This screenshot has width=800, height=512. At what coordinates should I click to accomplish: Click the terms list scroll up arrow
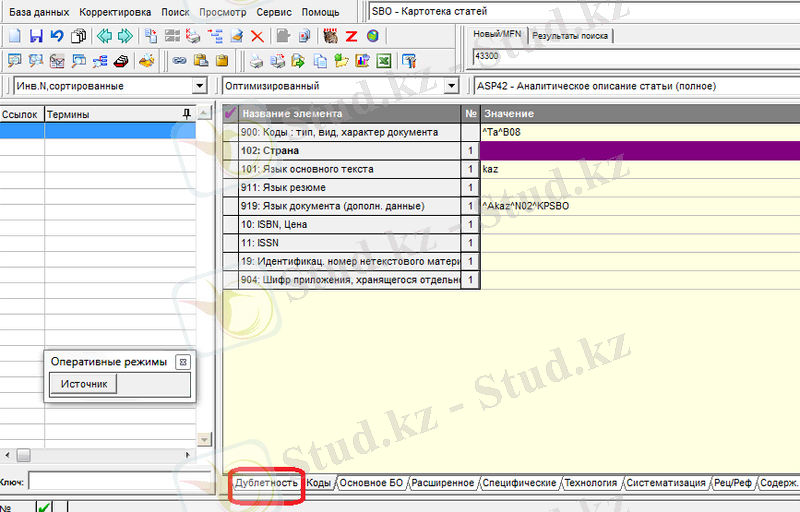[x=204, y=113]
